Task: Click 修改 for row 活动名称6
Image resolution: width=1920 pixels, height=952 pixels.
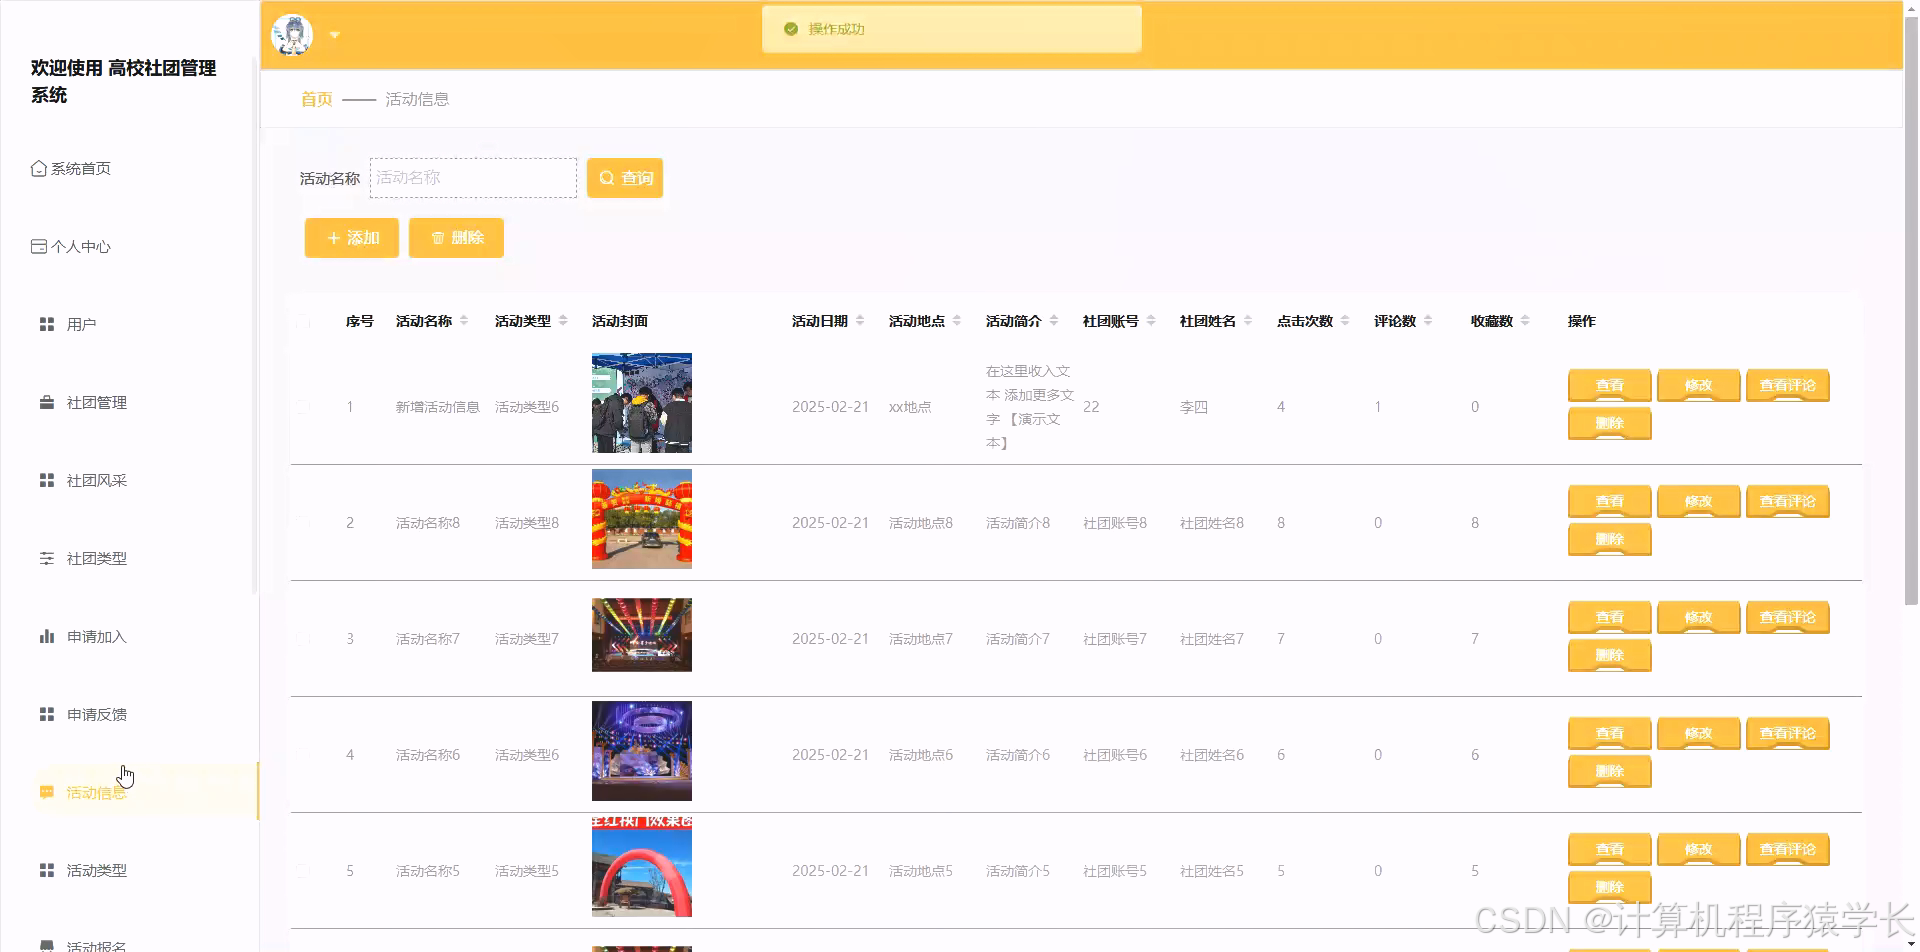Action: coord(1699,733)
